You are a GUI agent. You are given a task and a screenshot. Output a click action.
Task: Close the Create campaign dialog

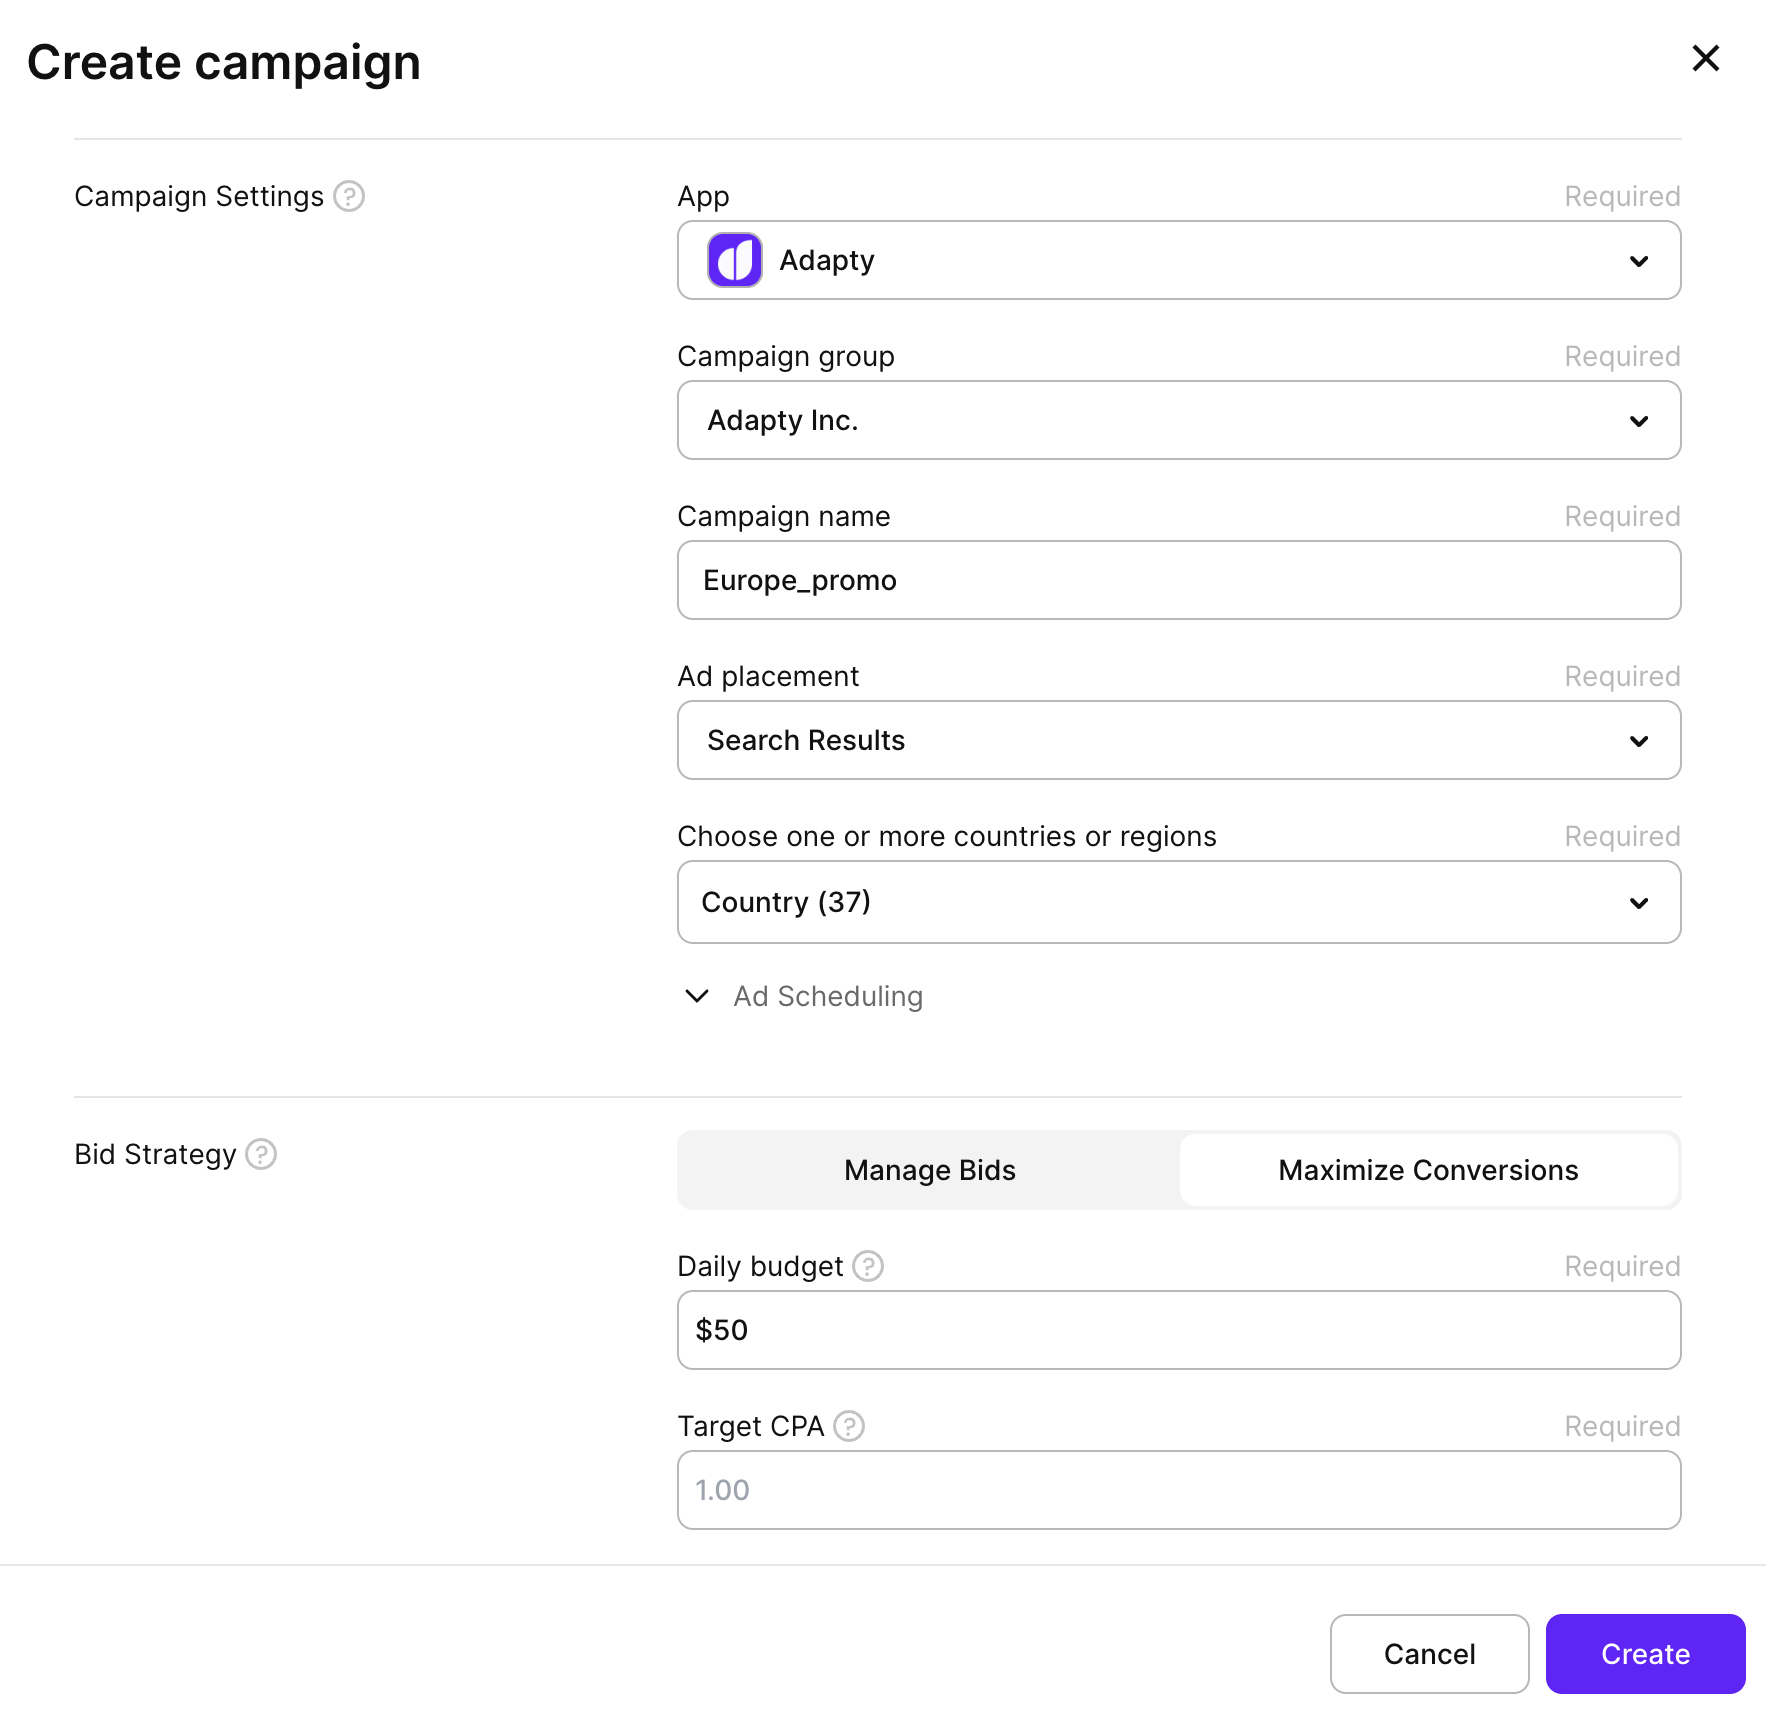pos(1705,59)
